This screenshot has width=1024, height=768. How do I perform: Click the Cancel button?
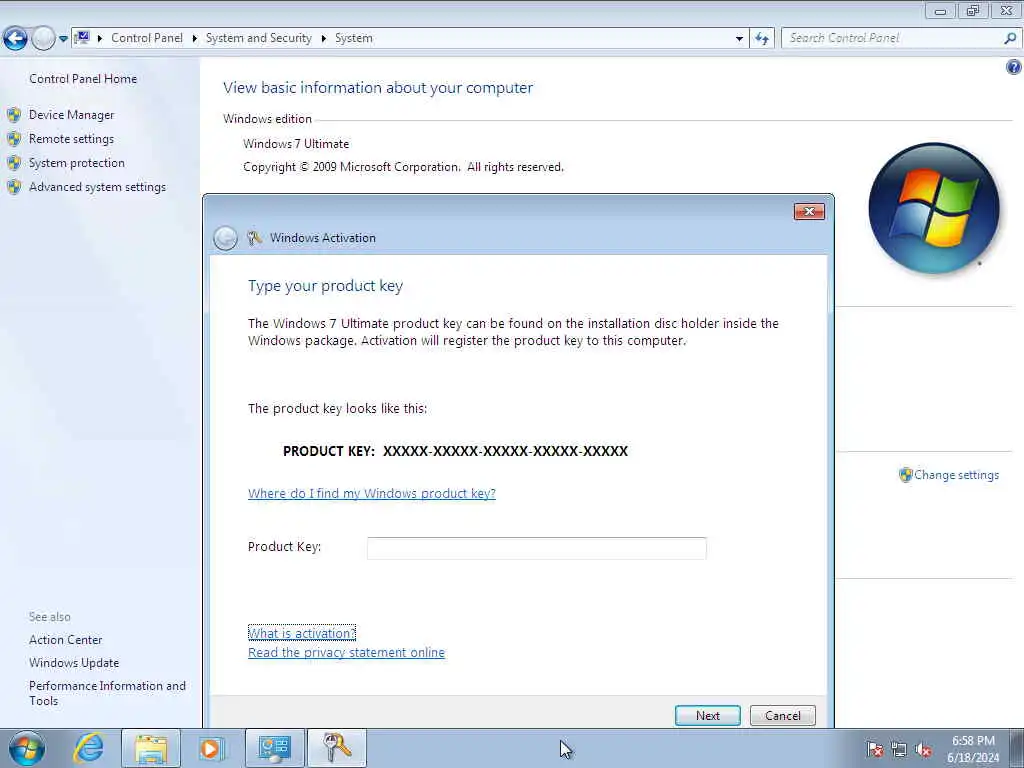[782, 716]
